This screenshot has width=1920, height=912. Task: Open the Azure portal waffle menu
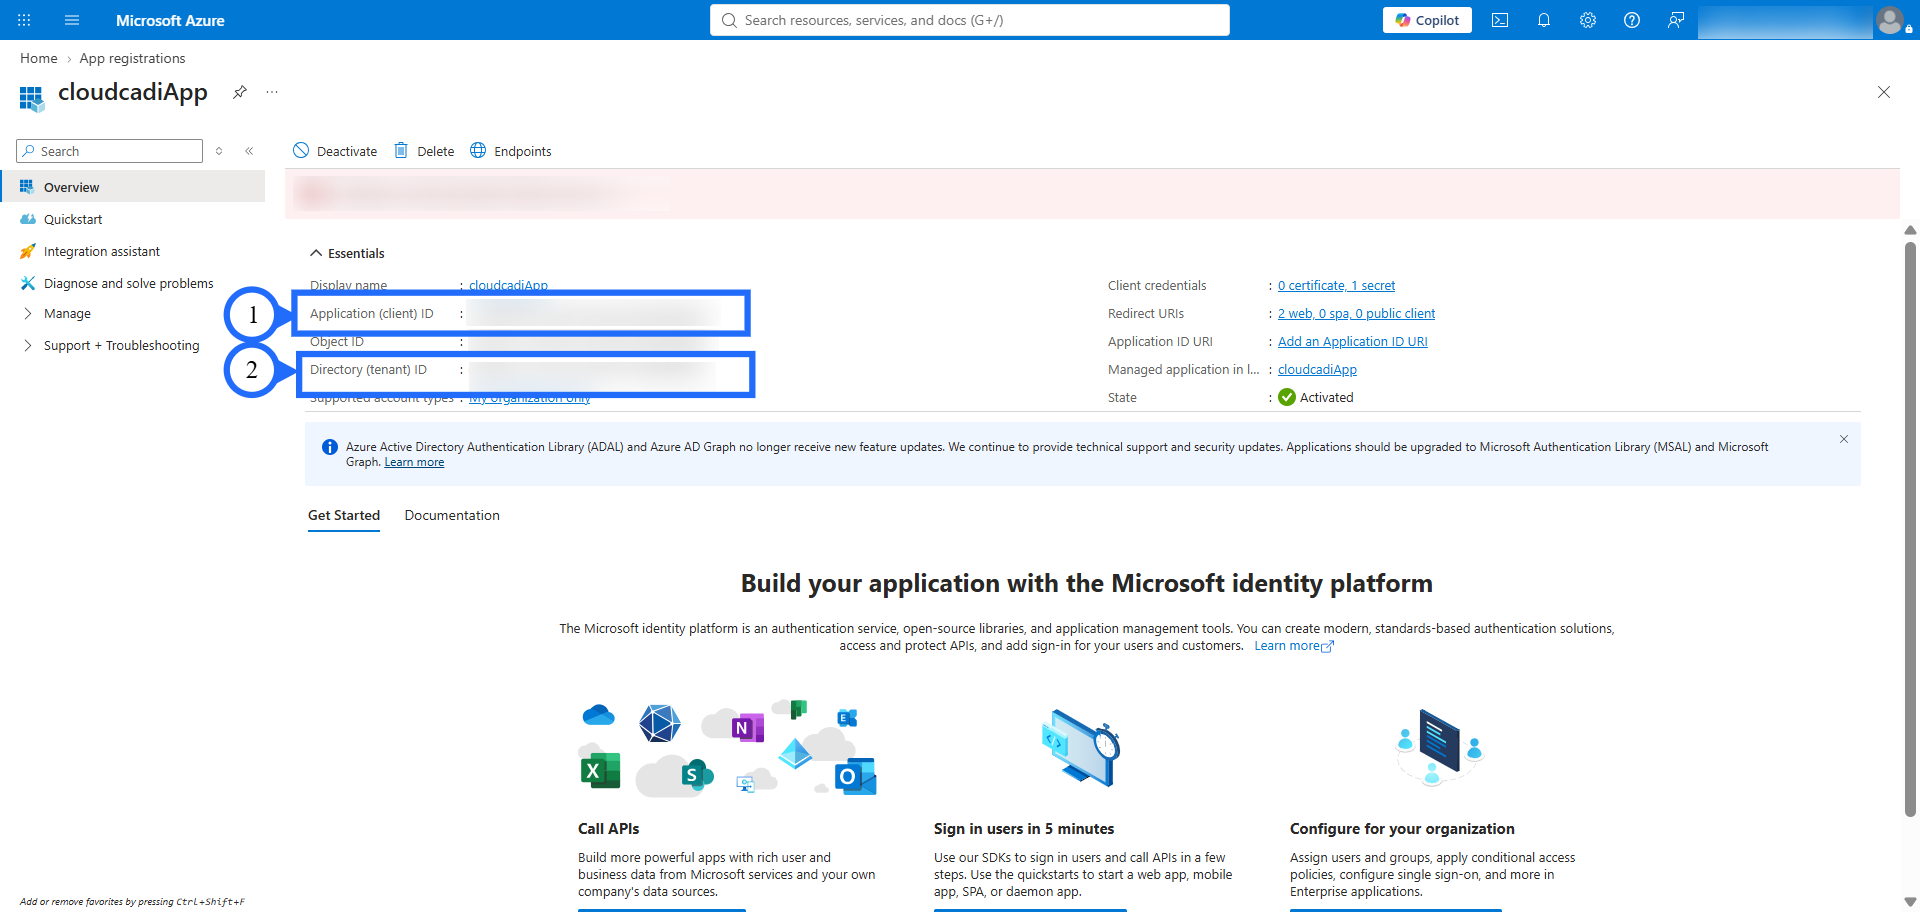(24, 20)
